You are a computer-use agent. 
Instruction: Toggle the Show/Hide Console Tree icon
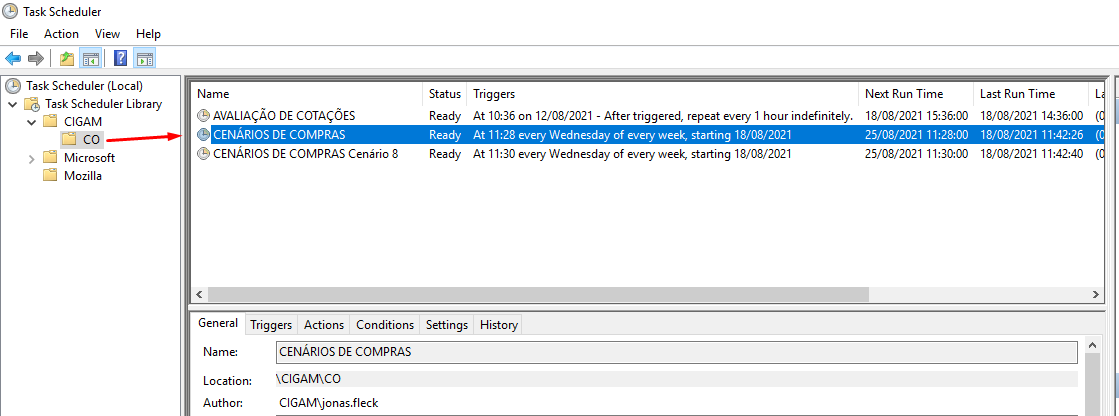(x=90, y=58)
